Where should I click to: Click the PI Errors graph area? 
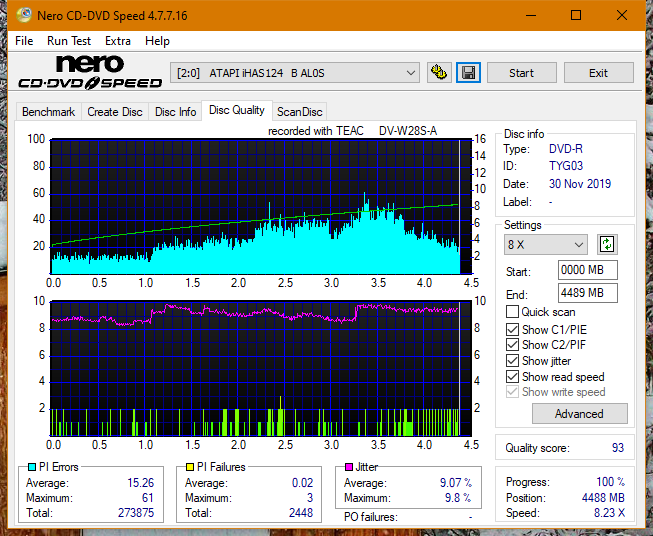click(x=261, y=207)
